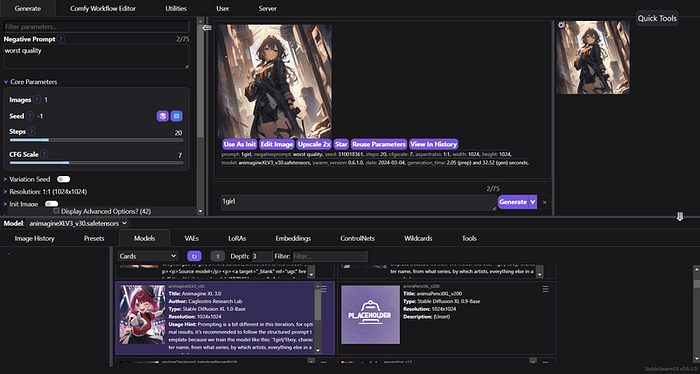
Task: Open the Wildcards tab
Action: pyautogui.click(x=418, y=238)
